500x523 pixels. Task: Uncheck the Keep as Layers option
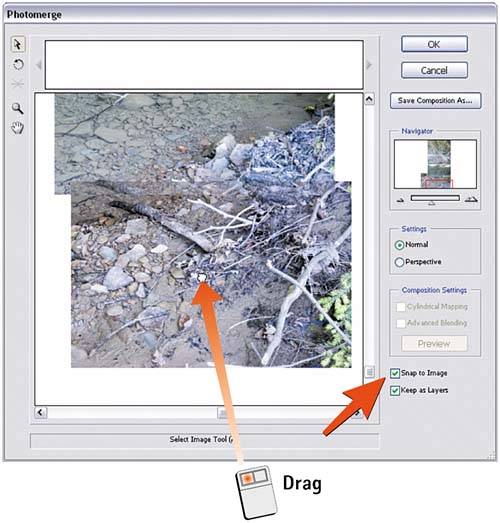tap(395, 391)
